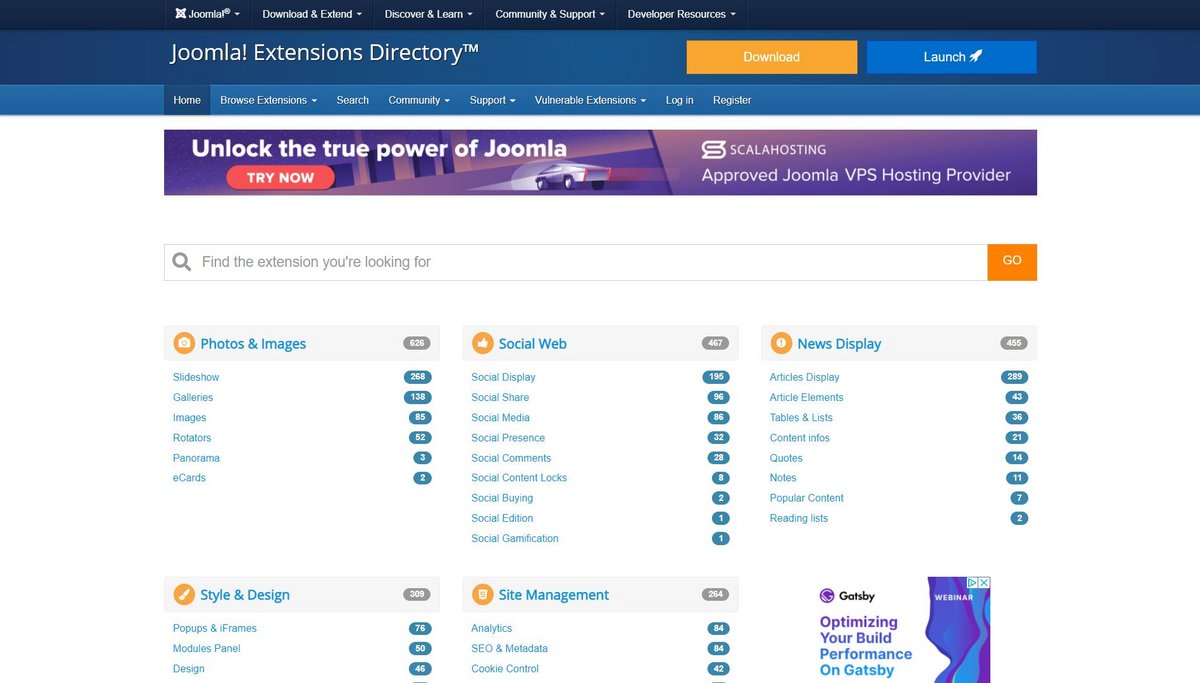Click the blue Launch button
Image resolution: width=1200 pixels, height=683 pixels.
951,57
